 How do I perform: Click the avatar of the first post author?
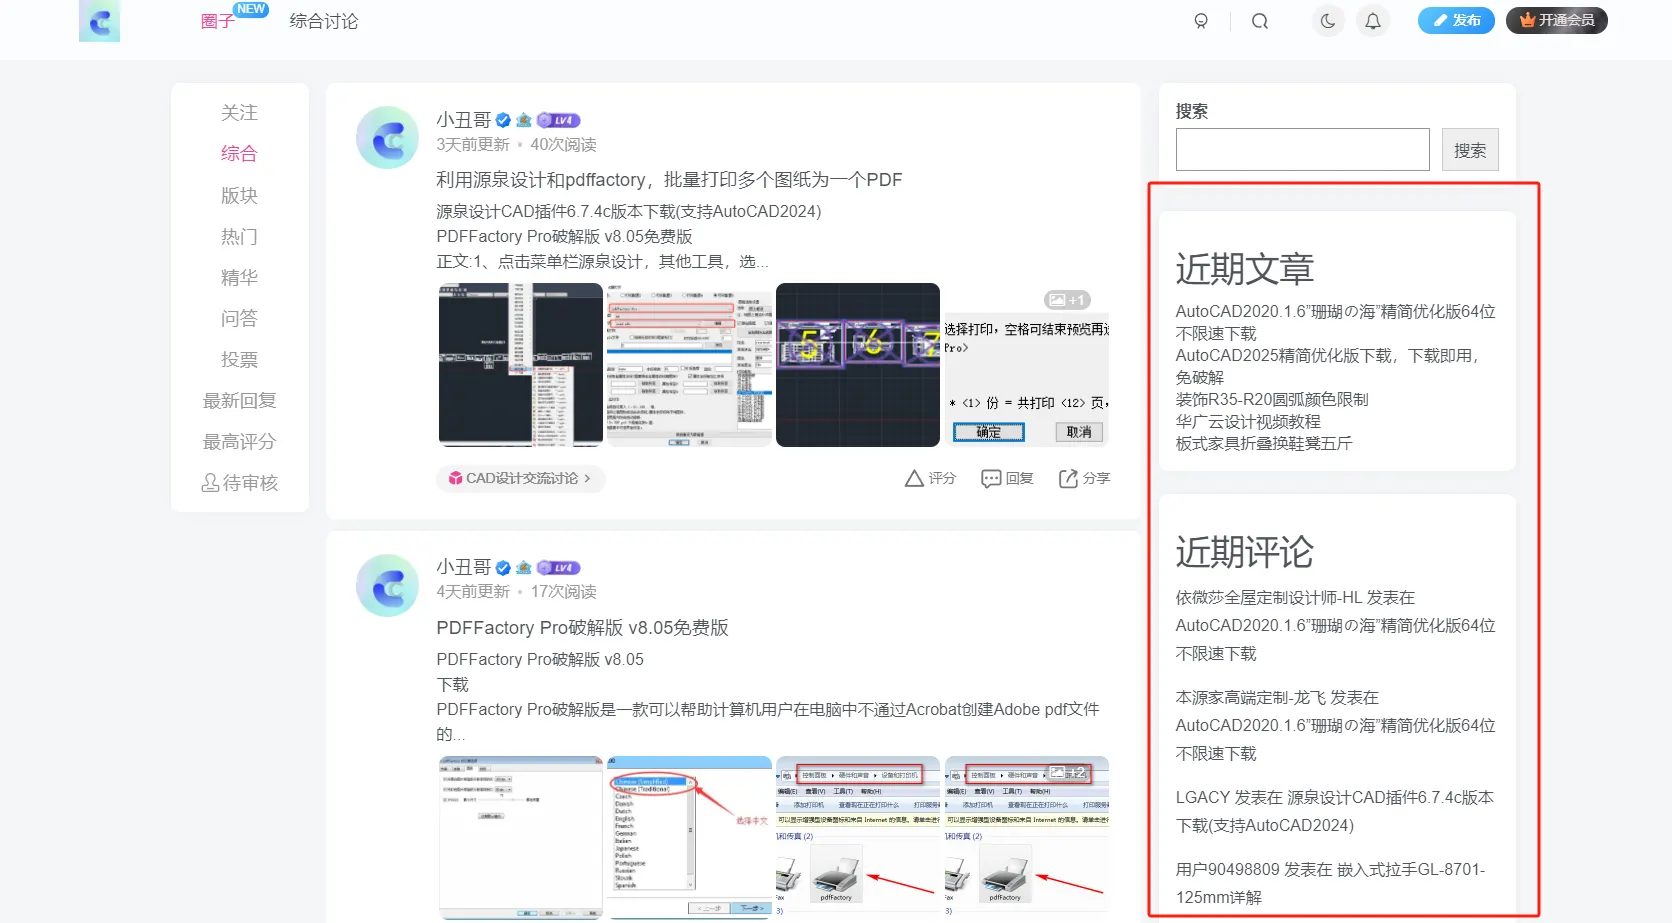(387, 137)
